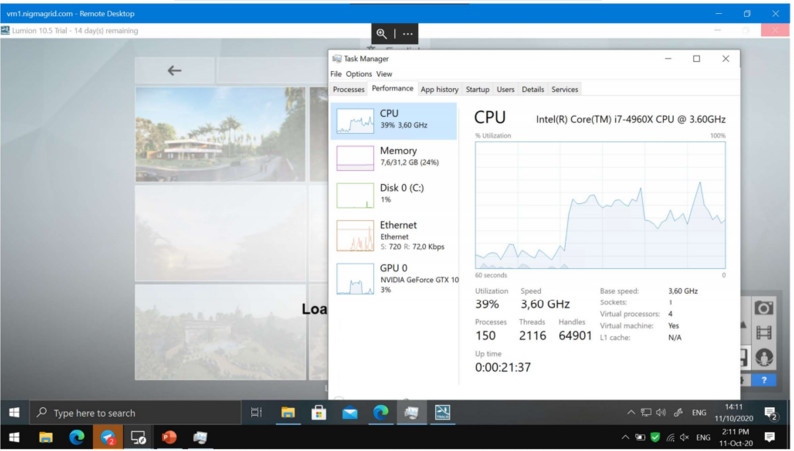Select the CPU item in the performance sidebar
This screenshot has height=451, width=794.
pos(395,121)
